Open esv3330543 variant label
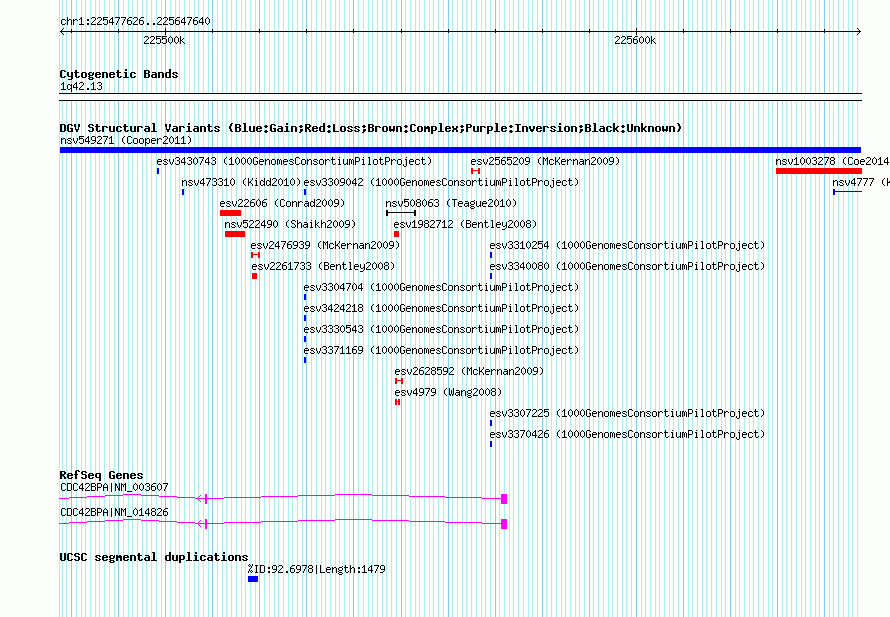This screenshot has width=890, height=617. (441, 329)
